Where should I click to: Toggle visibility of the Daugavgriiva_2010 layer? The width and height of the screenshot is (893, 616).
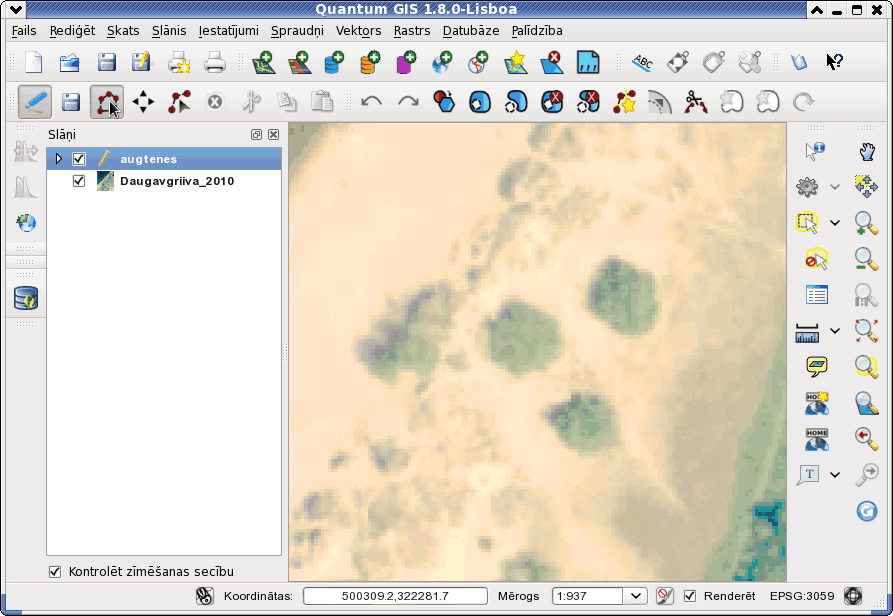[x=79, y=181]
